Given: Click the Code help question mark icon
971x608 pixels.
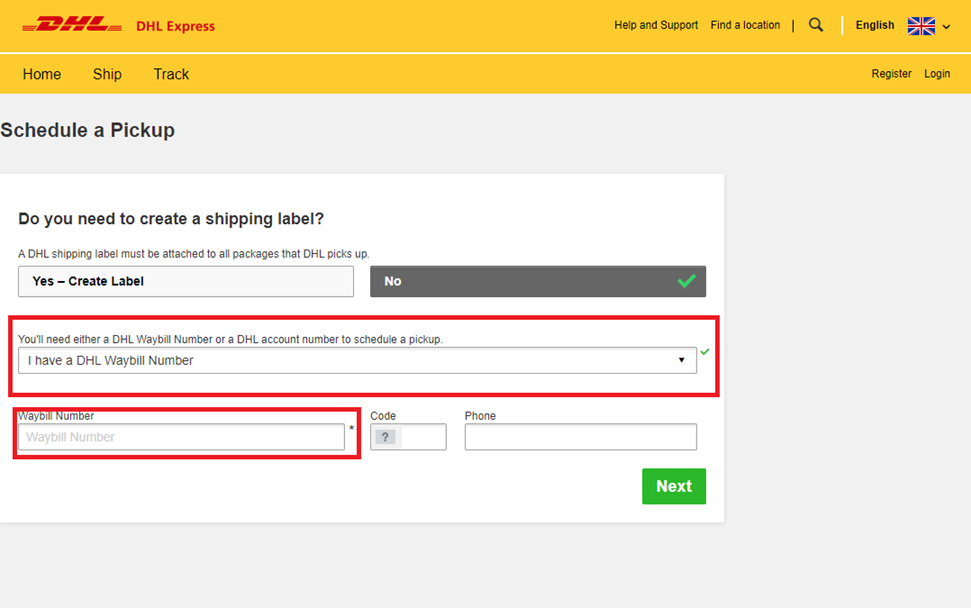Looking at the screenshot, I should pos(385,437).
